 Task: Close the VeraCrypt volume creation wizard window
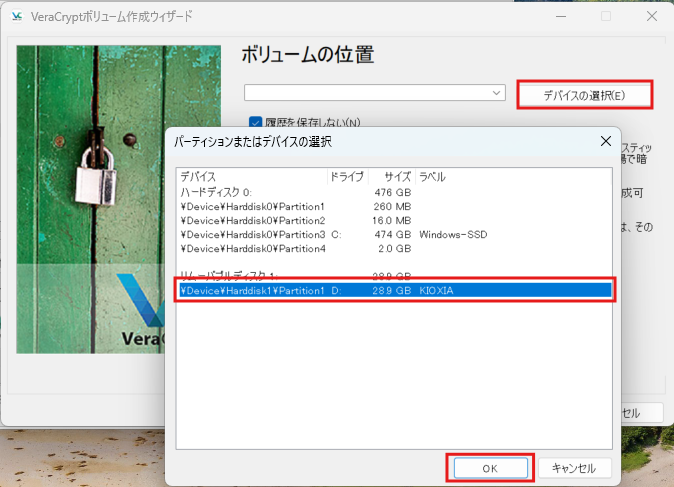[x=652, y=16]
